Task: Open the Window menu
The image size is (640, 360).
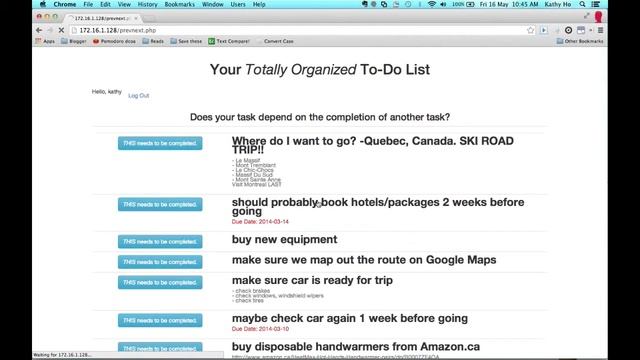Action: (213, 4)
